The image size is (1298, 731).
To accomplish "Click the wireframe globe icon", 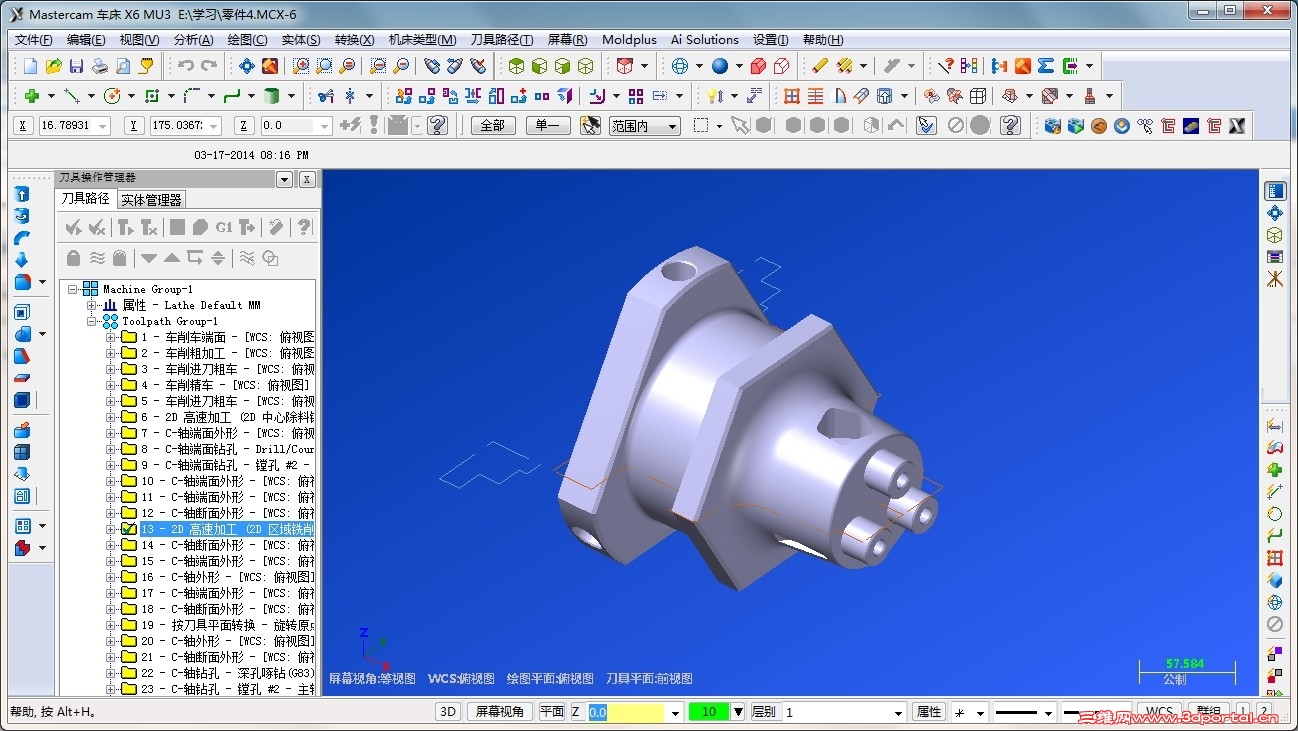I will click(680, 66).
